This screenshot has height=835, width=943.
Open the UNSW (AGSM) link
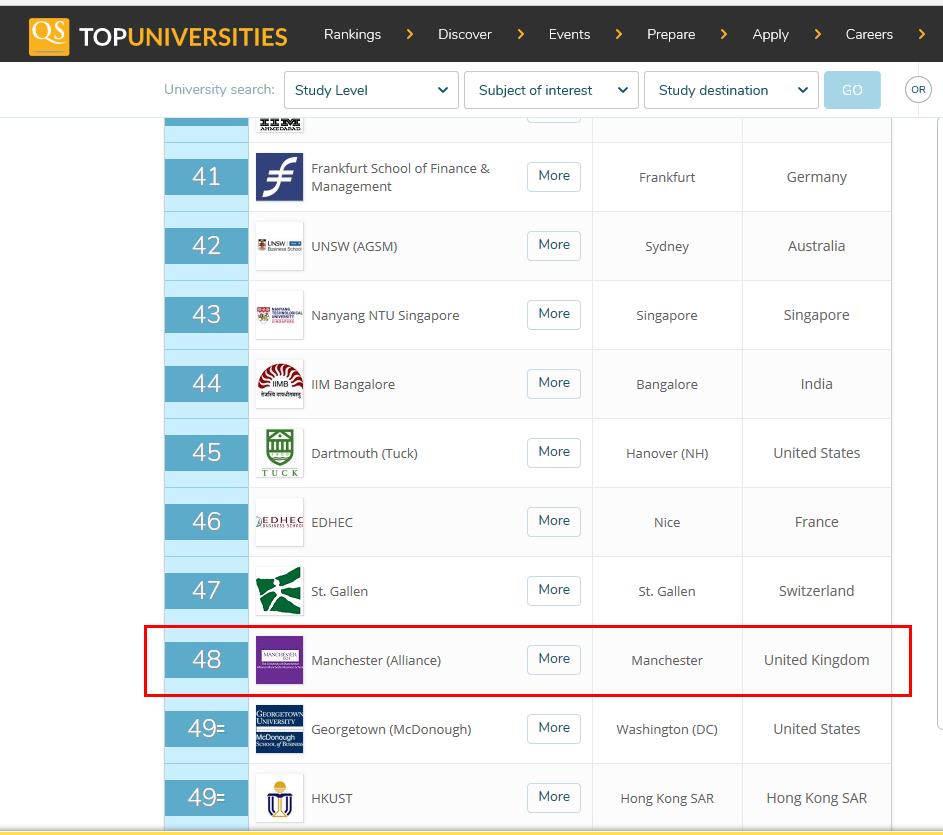coord(354,246)
